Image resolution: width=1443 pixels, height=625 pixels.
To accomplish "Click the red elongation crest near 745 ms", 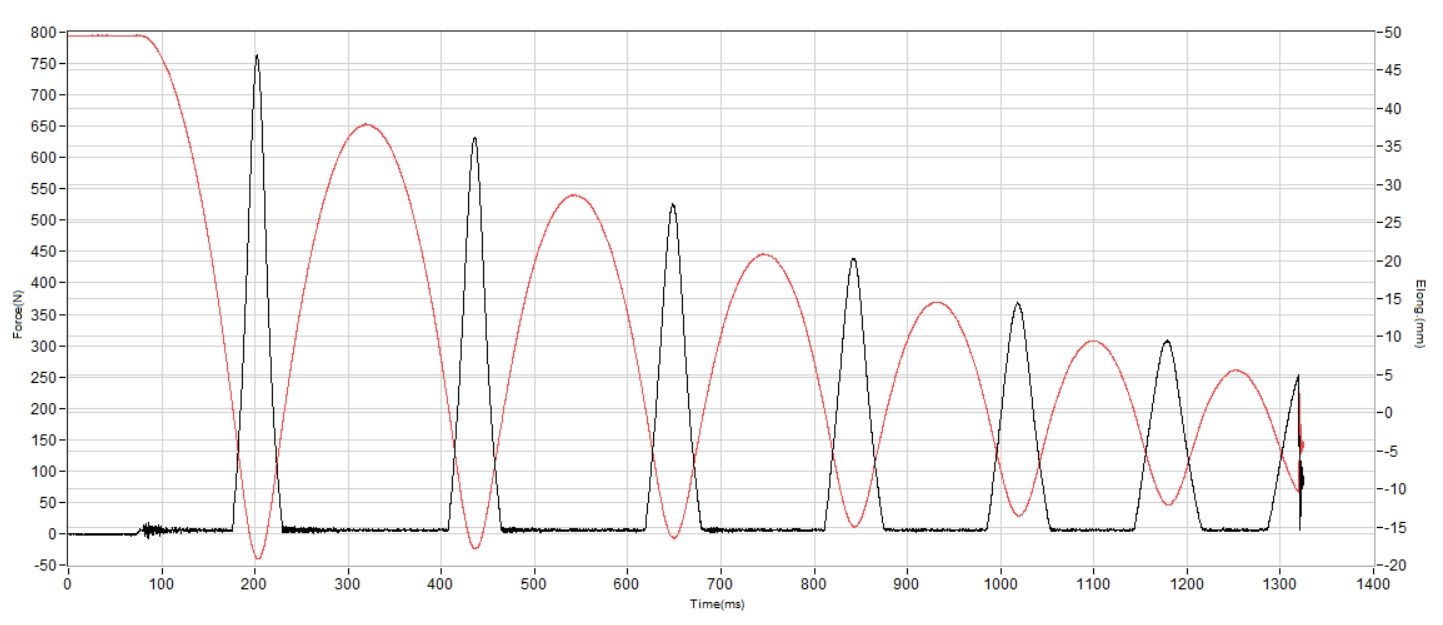I will pos(764,254).
